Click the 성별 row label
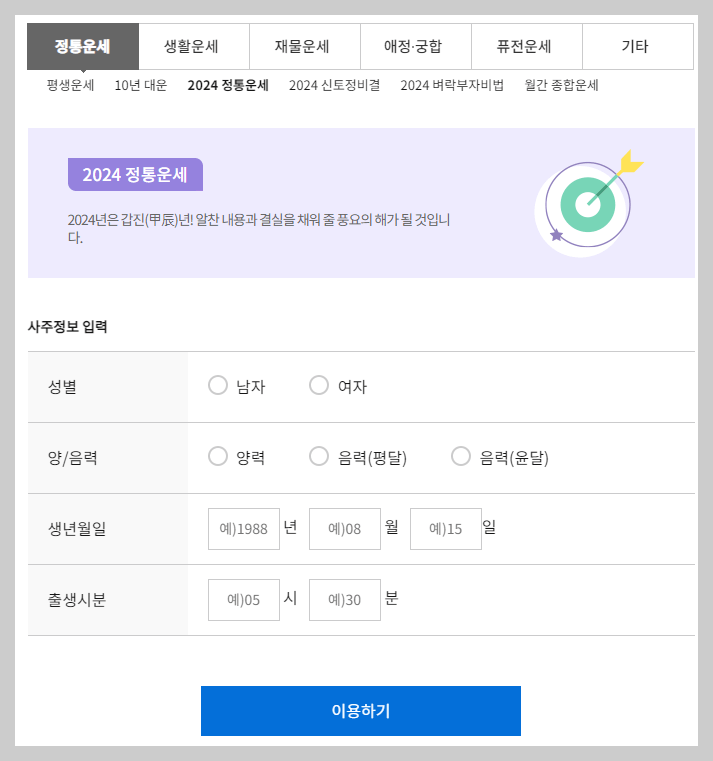 (62, 387)
